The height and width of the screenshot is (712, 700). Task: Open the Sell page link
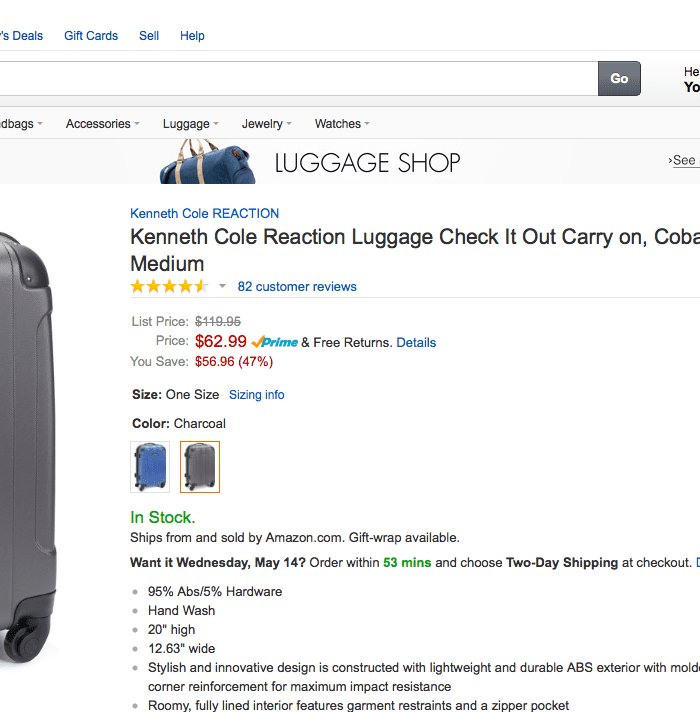(x=149, y=36)
